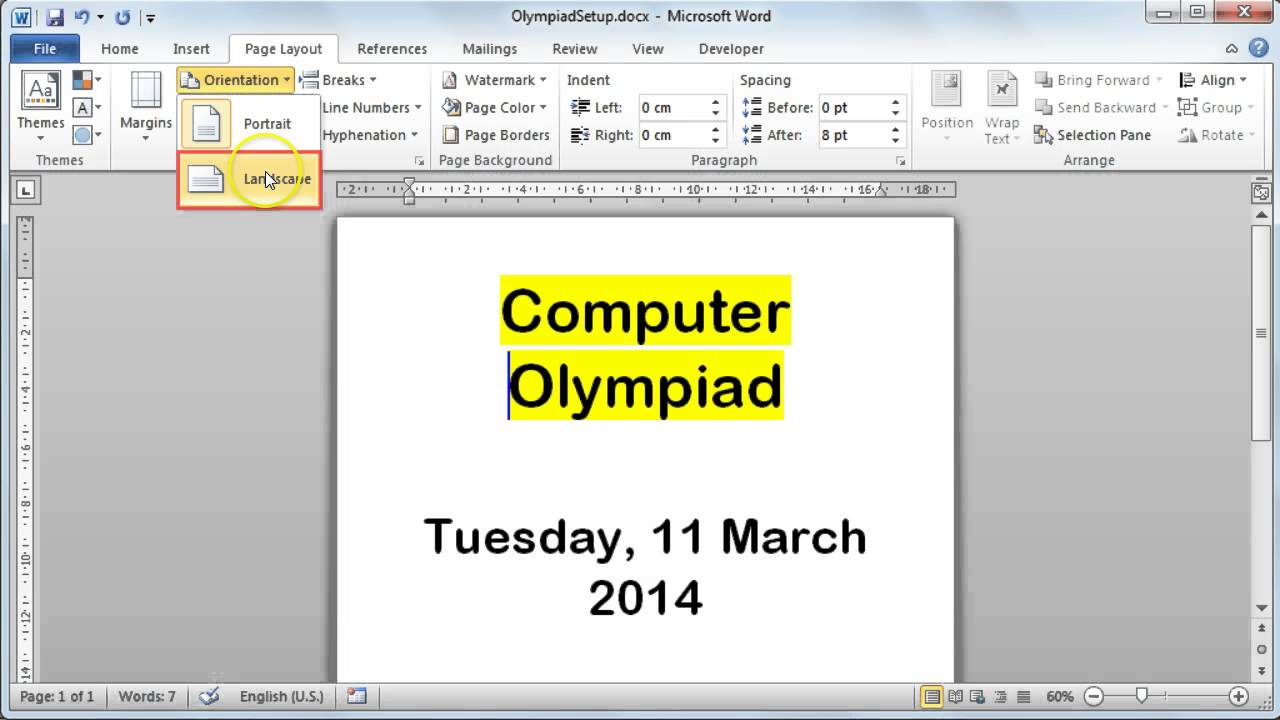This screenshot has height=720, width=1280.
Task: Click the scrollbar down arrow
Action: point(1262,608)
